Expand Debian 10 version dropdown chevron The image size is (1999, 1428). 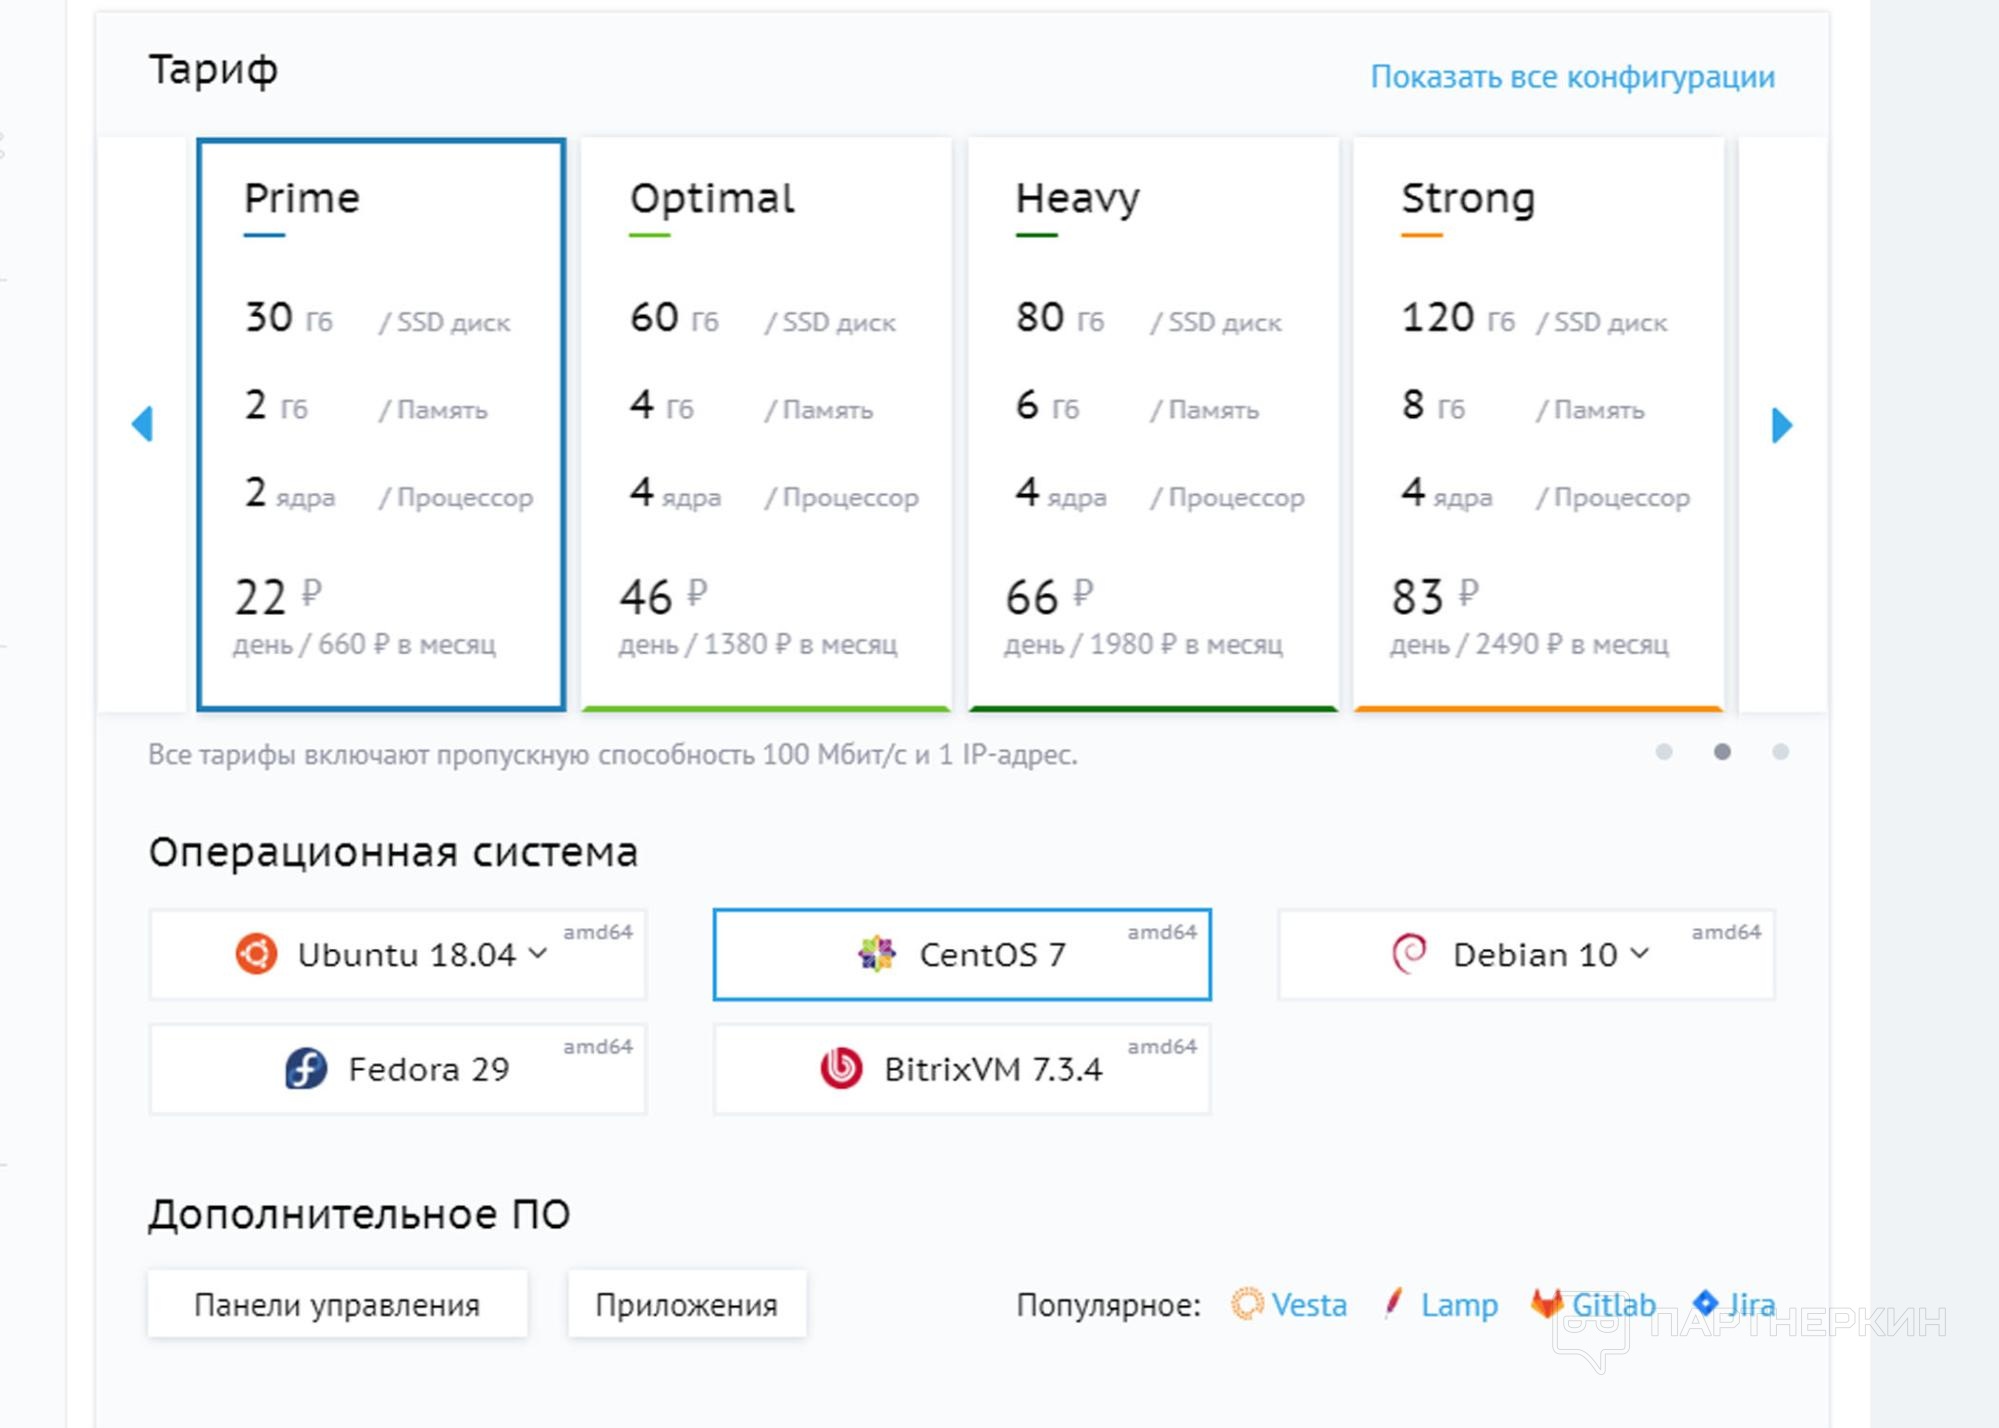(1640, 954)
